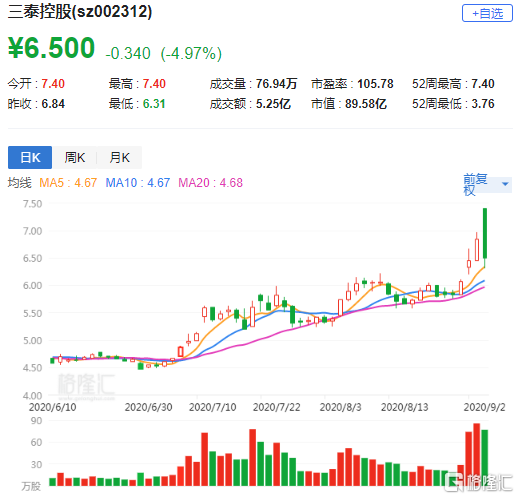Click the MA10 : 4.67 indicator label

pyautogui.click(x=138, y=183)
